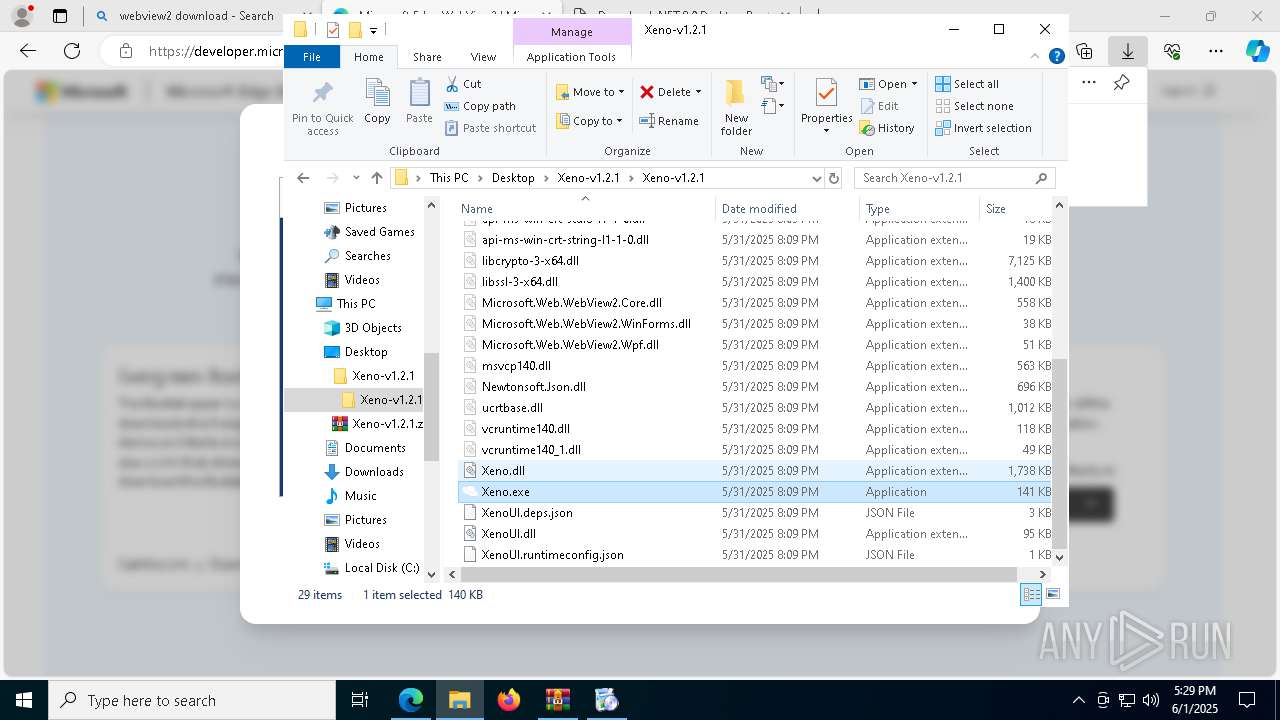Image resolution: width=1280 pixels, height=720 pixels.
Task: Select Local Disk (C:) in navigation pane
Action: (382, 568)
